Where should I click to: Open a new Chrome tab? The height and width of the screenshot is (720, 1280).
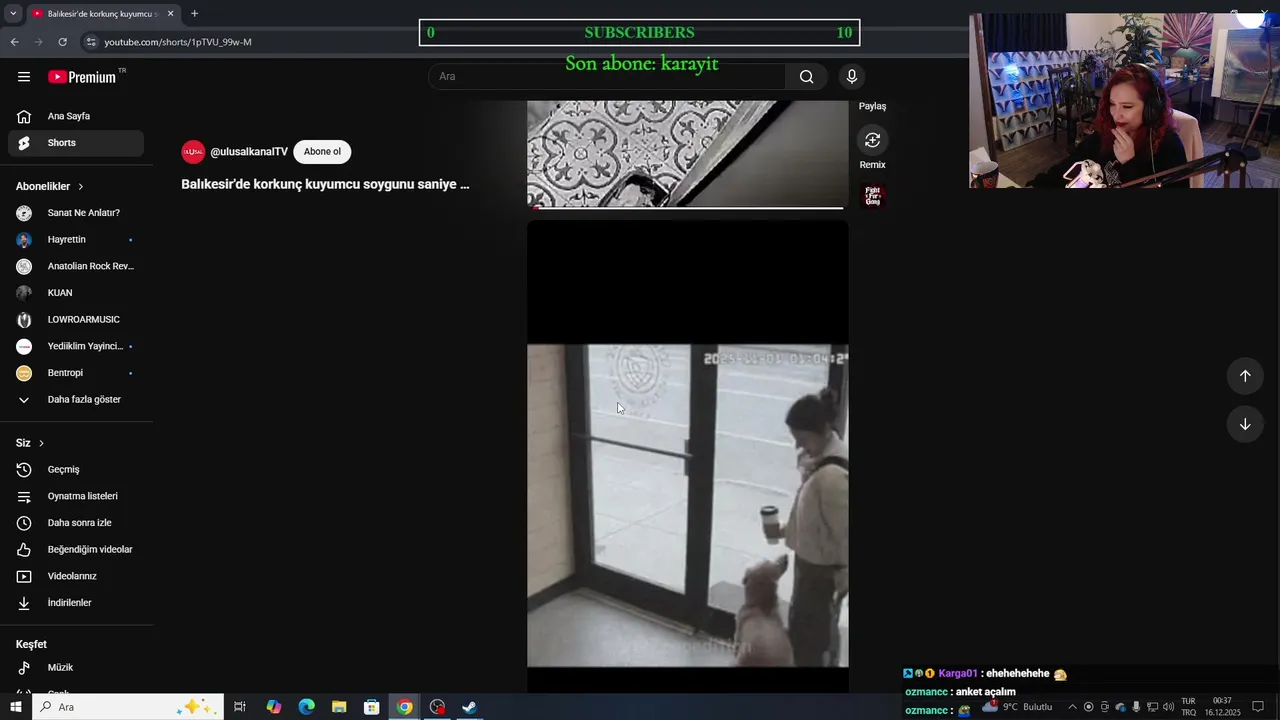(194, 14)
